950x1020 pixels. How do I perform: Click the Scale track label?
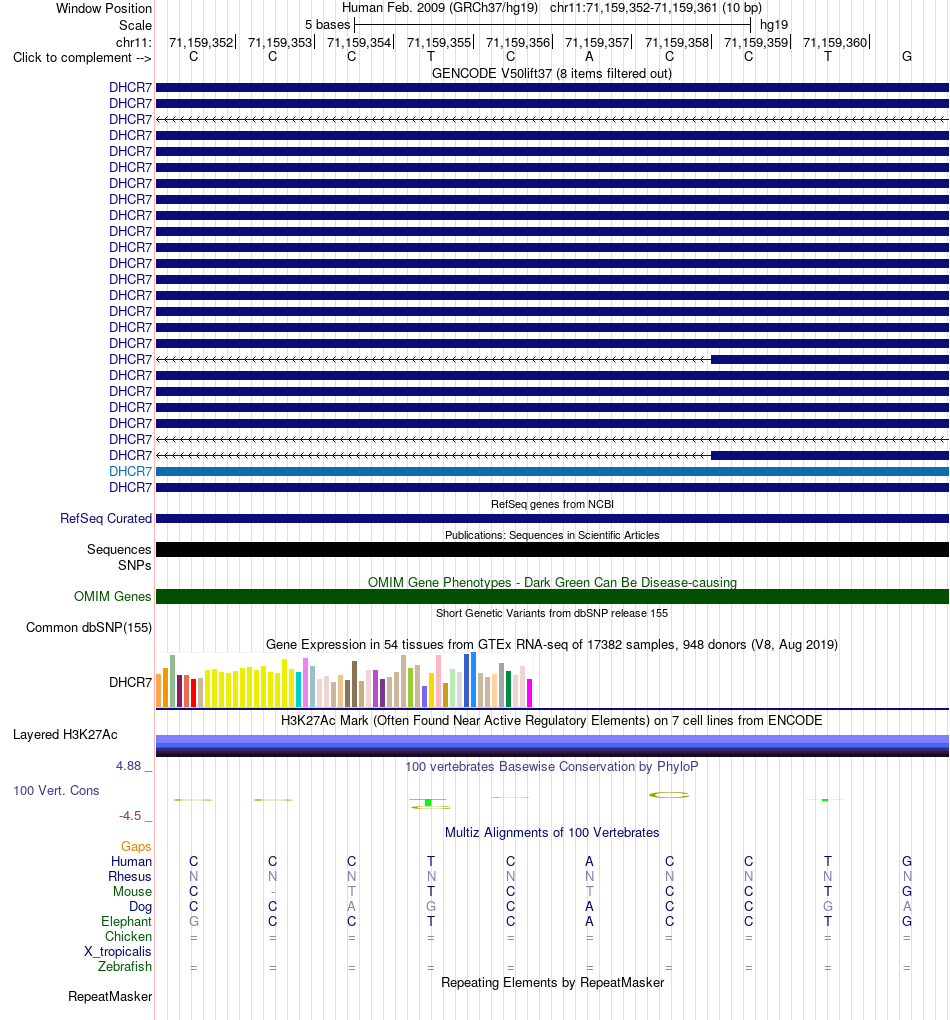[135, 25]
